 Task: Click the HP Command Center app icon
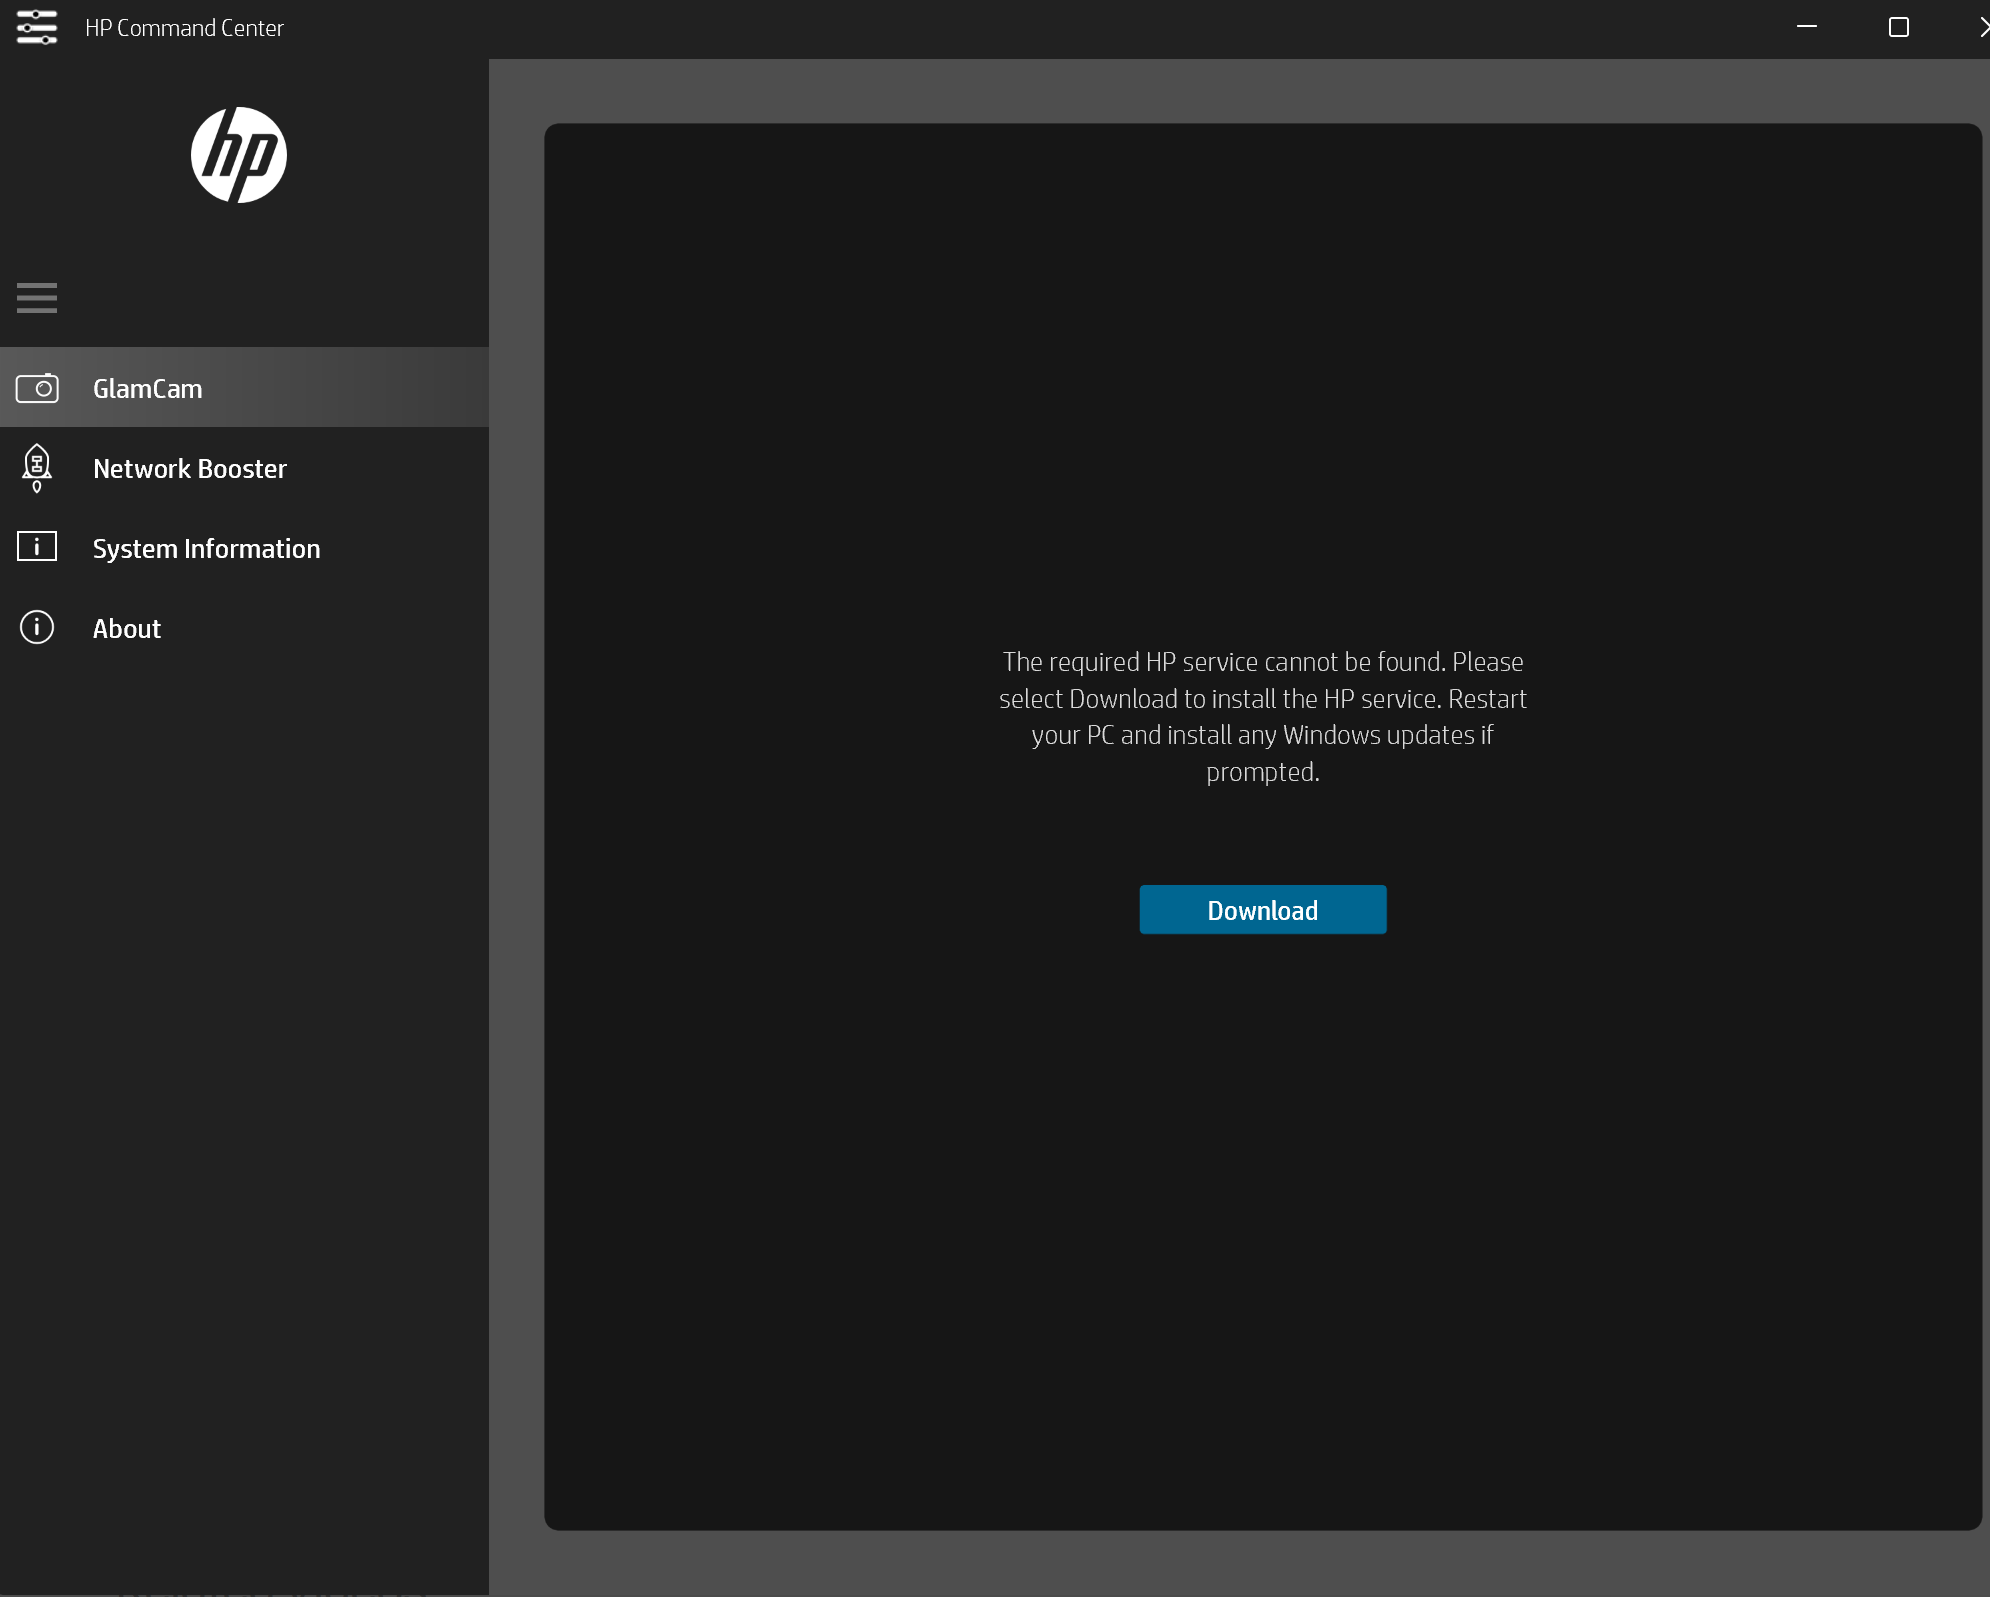37,27
